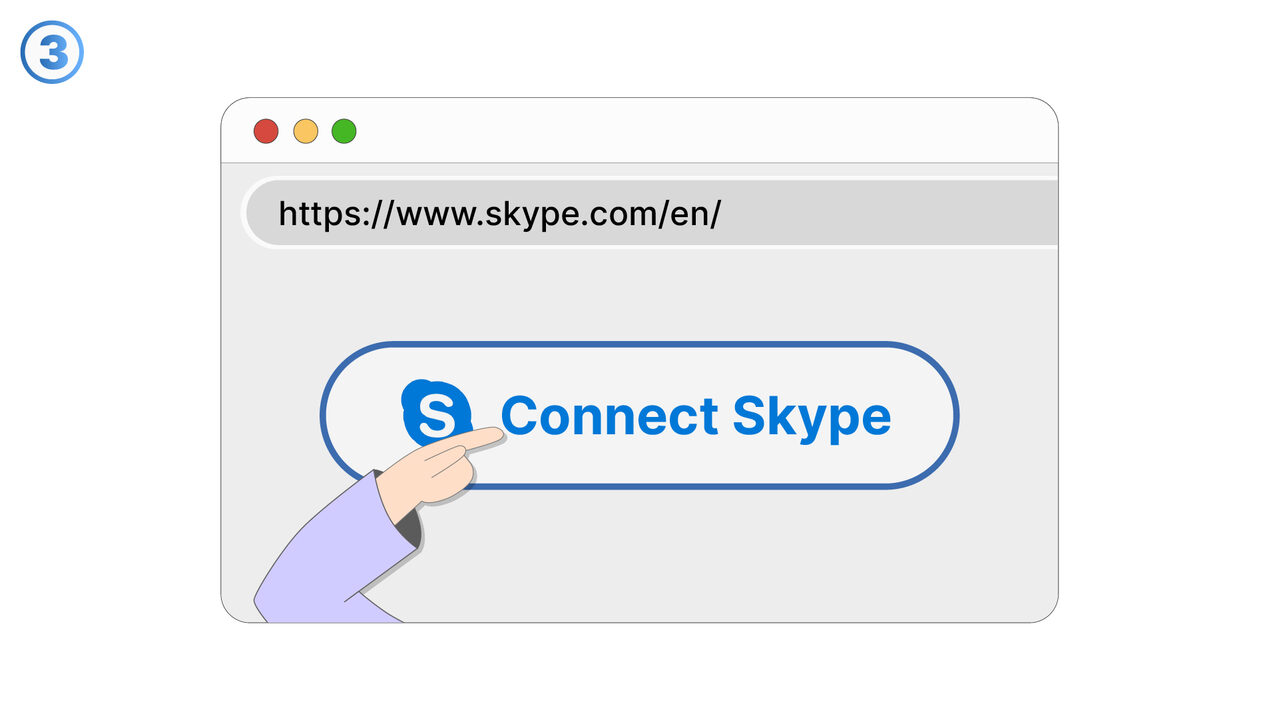1279x720 pixels.
Task: Click the word 'Connect' on the button
Action: click(610, 416)
